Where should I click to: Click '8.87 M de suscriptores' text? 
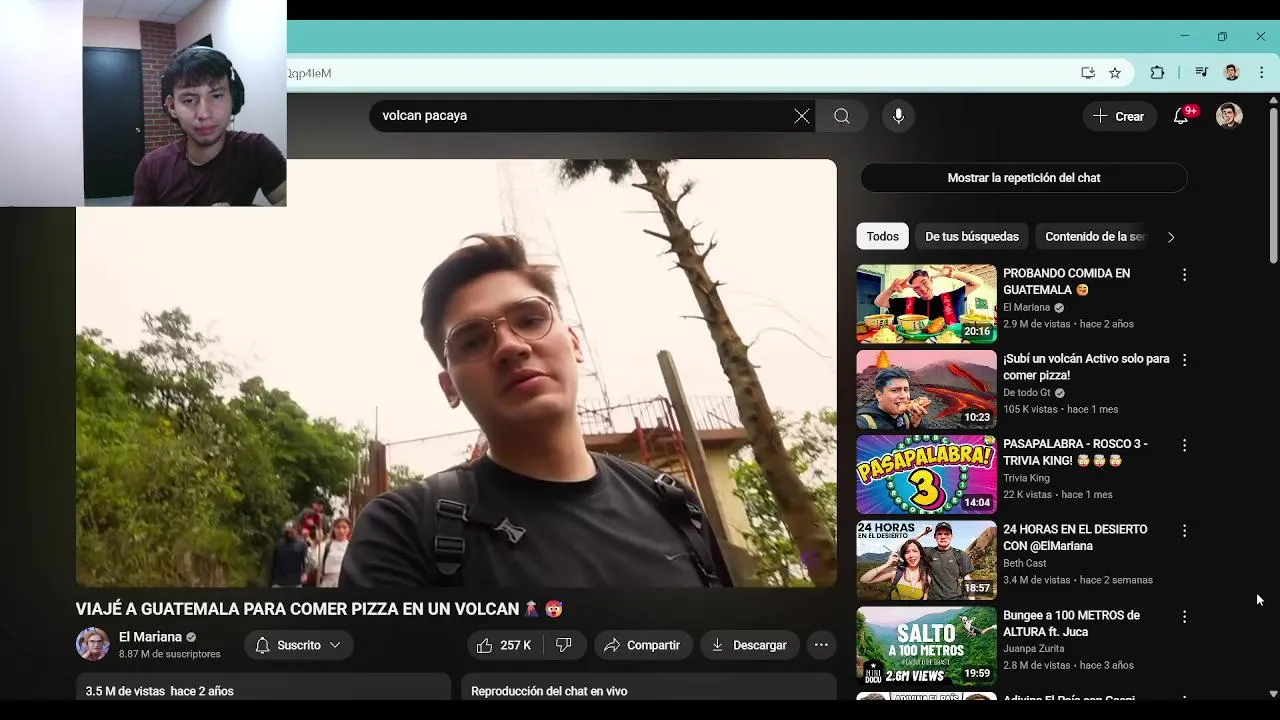170,654
